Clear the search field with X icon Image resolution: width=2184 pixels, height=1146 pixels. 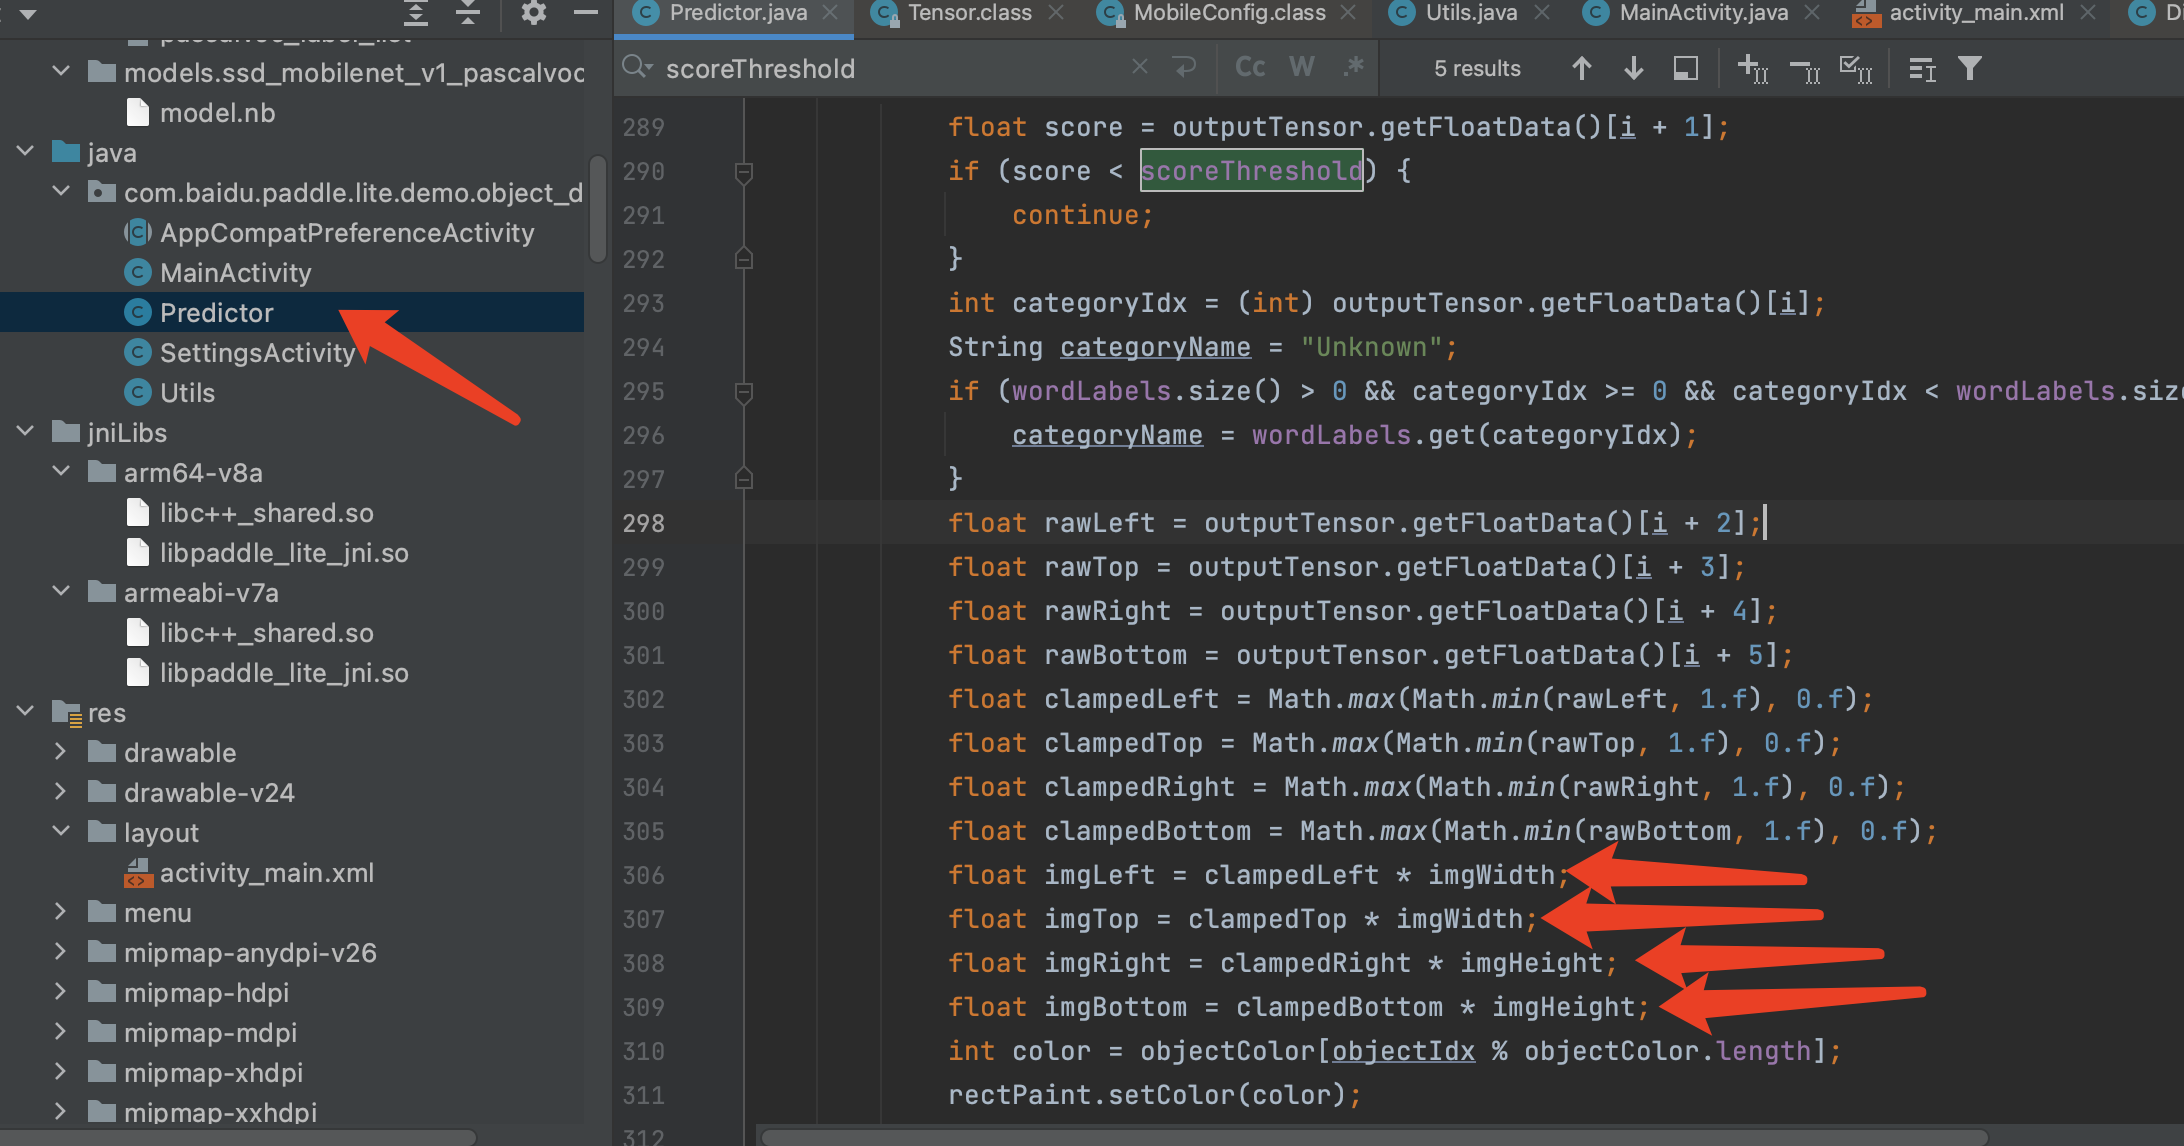[1140, 67]
